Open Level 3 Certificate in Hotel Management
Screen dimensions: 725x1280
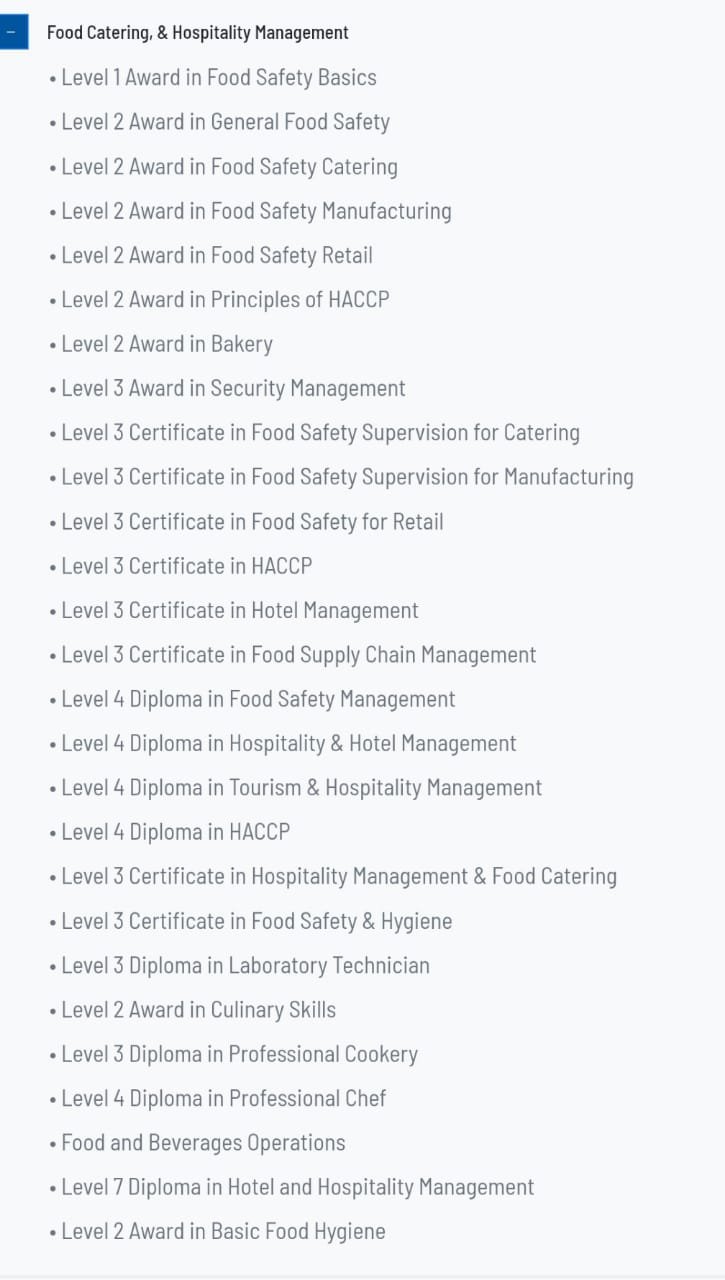click(240, 610)
